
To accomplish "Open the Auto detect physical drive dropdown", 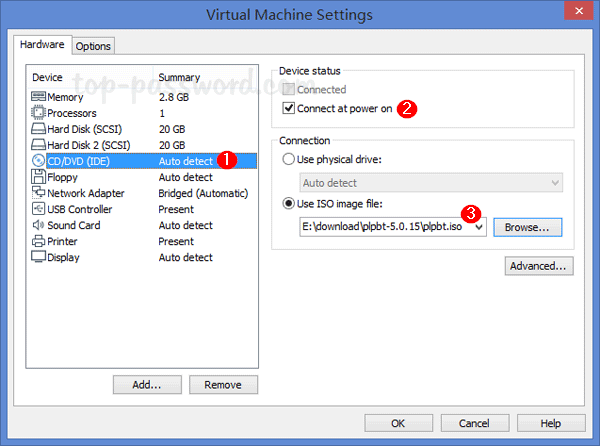I will coord(555,183).
